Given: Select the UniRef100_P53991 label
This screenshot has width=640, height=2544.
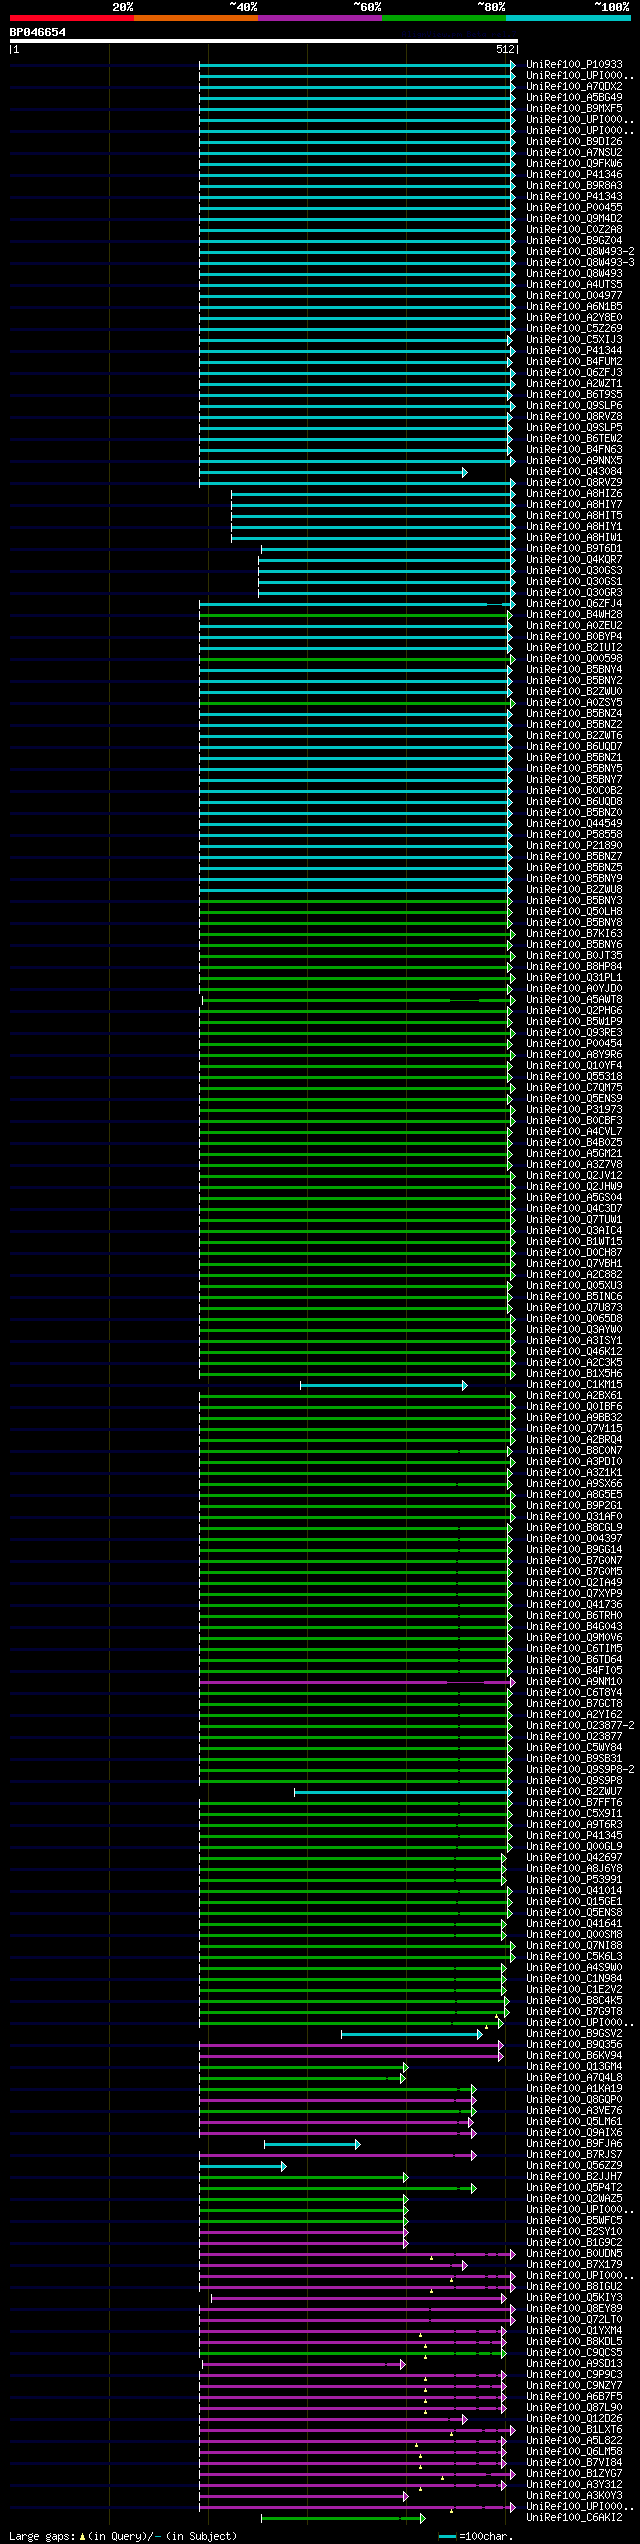Looking at the screenshot, I should (x=574, y=1881).
